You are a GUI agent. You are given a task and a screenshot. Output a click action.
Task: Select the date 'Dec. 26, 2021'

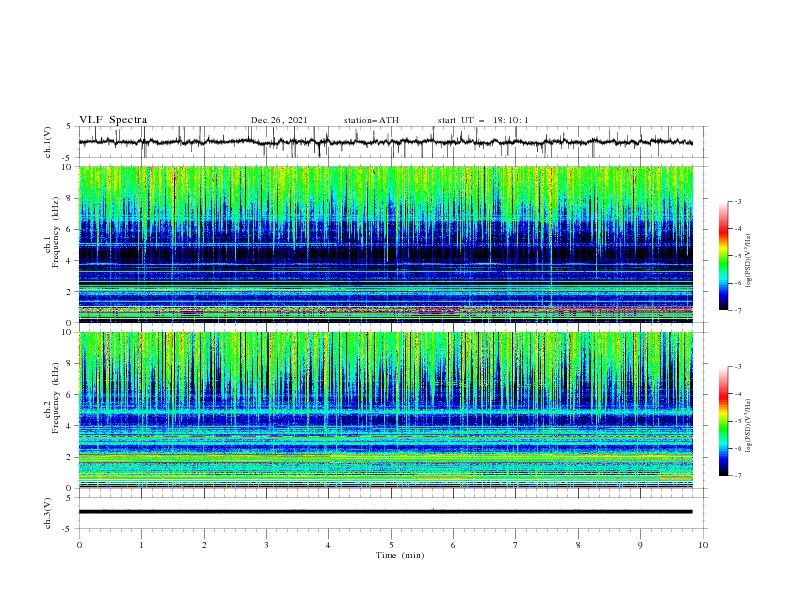[279, 120]
